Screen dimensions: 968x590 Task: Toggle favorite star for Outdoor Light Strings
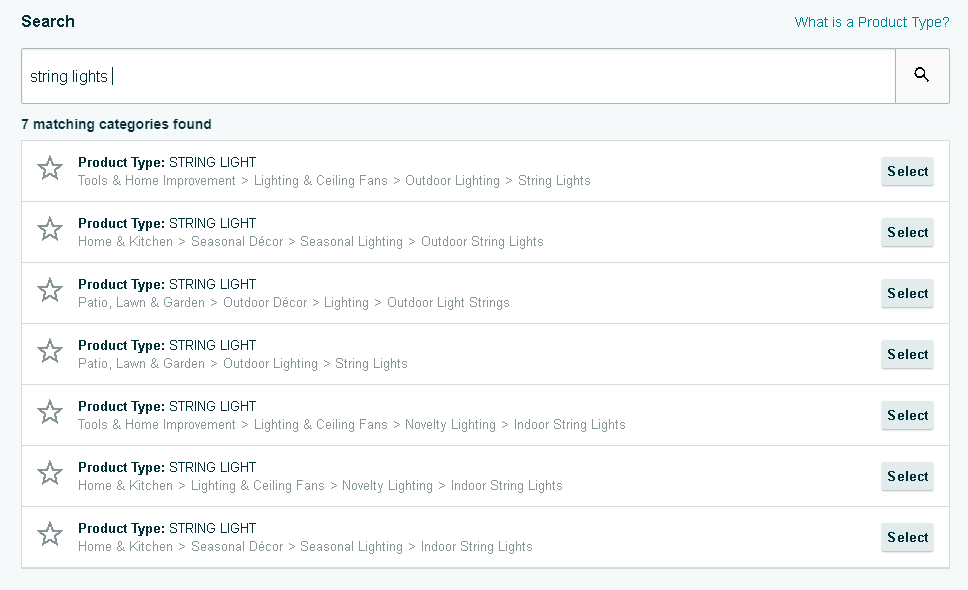[x=50, y=291]
